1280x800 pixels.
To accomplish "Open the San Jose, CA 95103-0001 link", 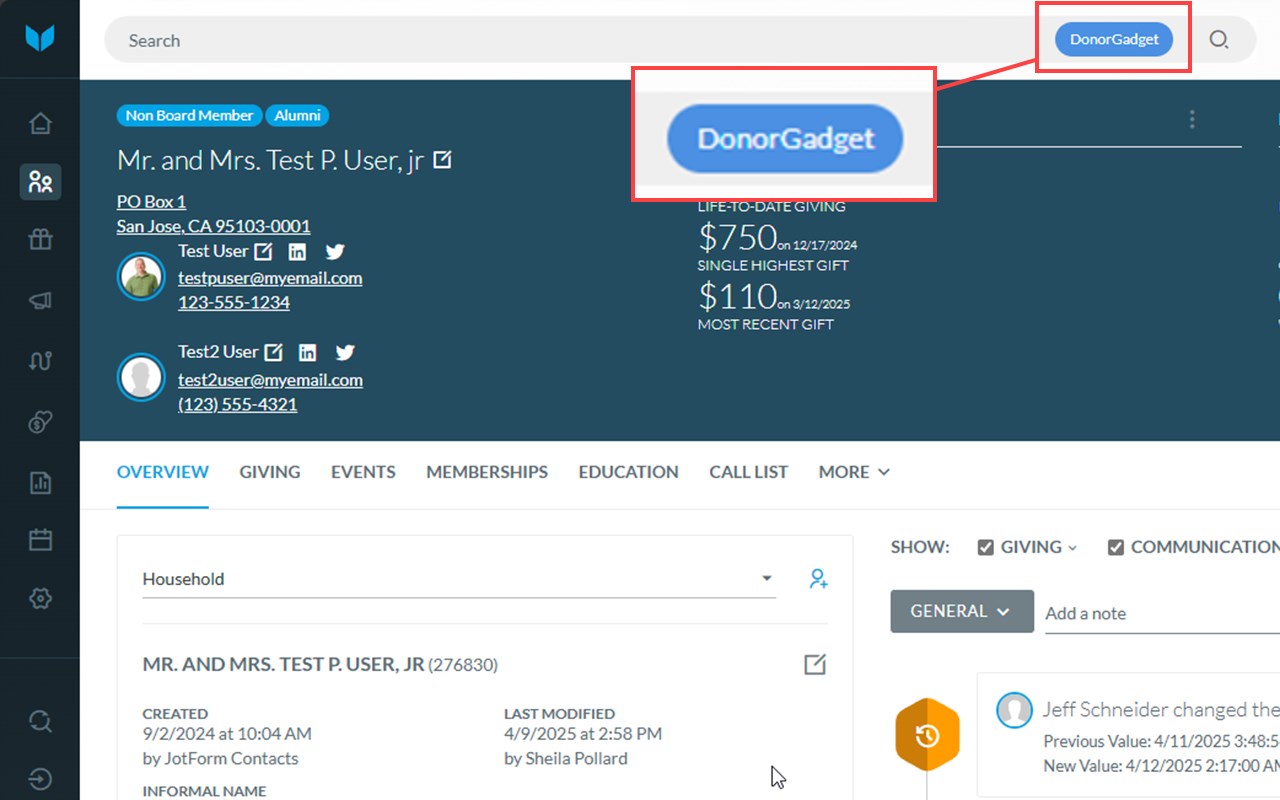I will pyautogui.click(x=213, y=226).
